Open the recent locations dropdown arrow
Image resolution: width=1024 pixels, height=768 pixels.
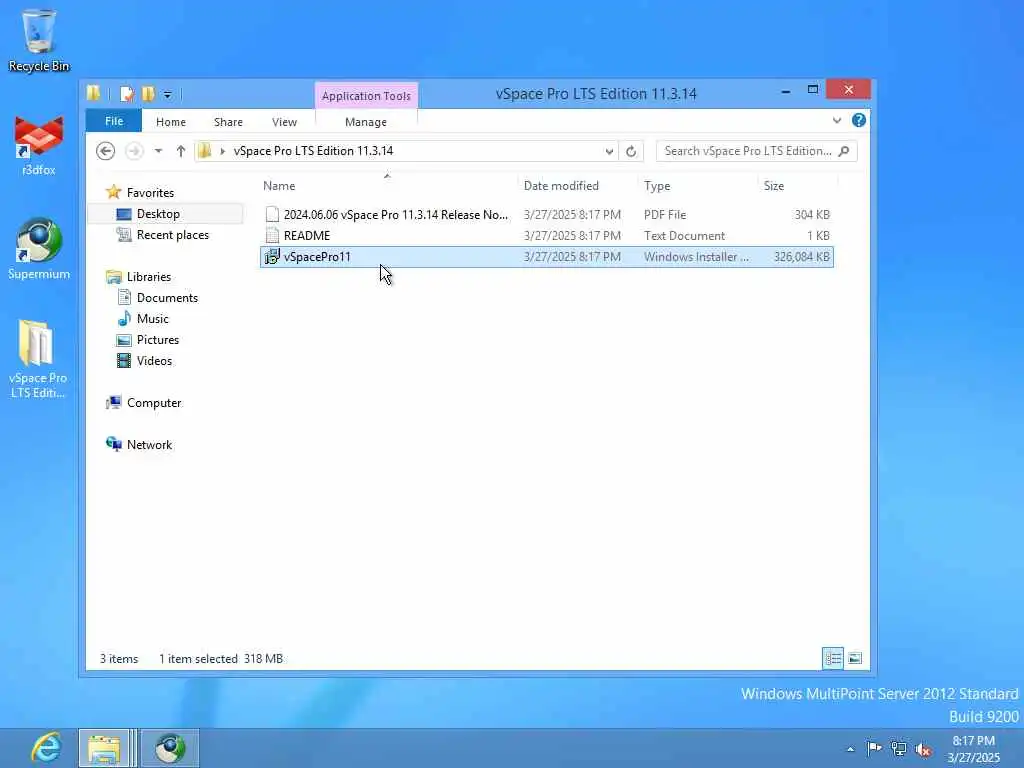158,151
